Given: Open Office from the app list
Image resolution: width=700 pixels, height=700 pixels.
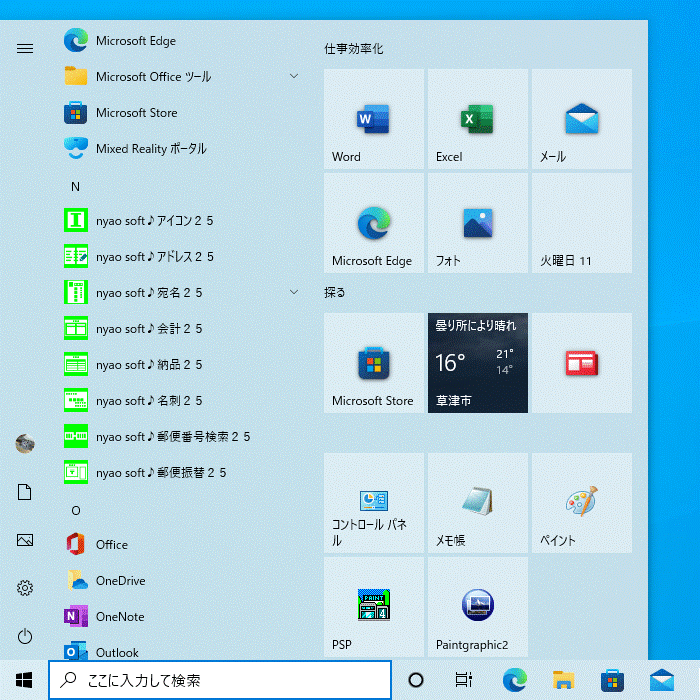Looking at the screenshot, I should pyautogui.click(x=179, y=545).
